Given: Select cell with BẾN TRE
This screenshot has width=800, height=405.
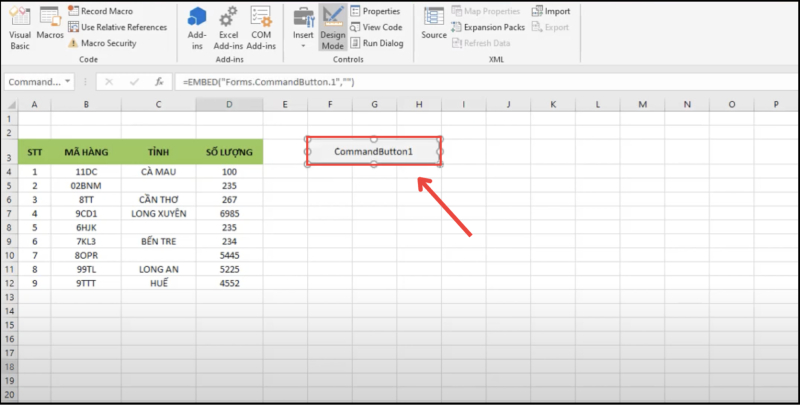Looking at the screenshot, I should point(159,241).
